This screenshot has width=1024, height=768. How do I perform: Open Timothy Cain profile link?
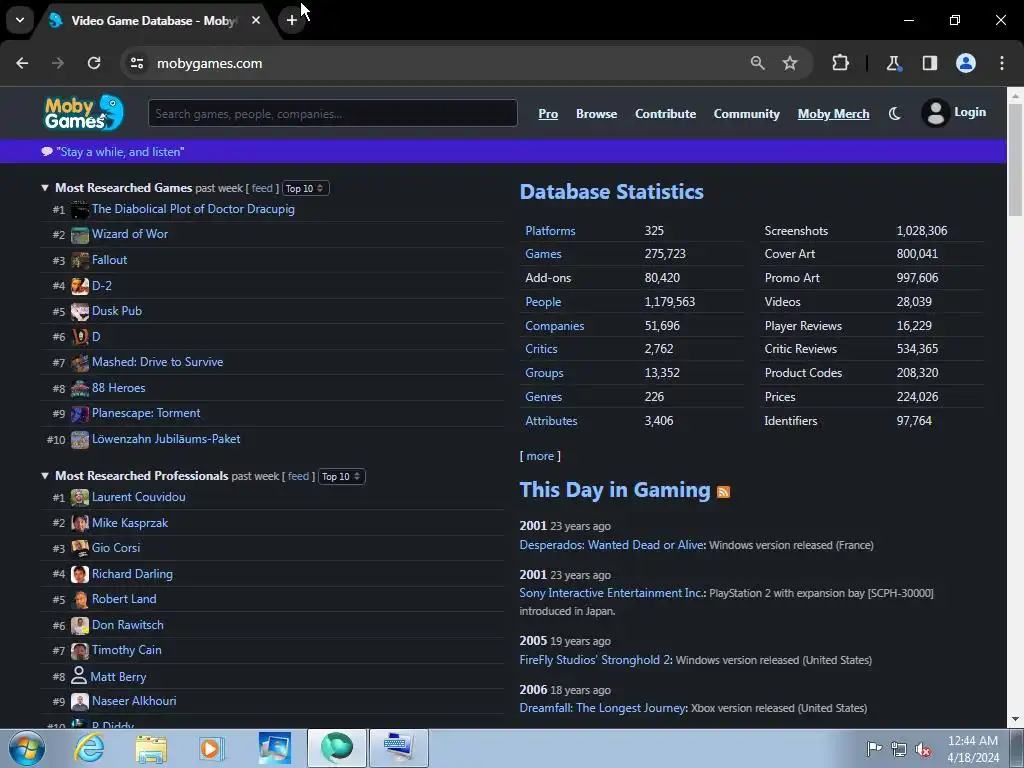point(127,650)
